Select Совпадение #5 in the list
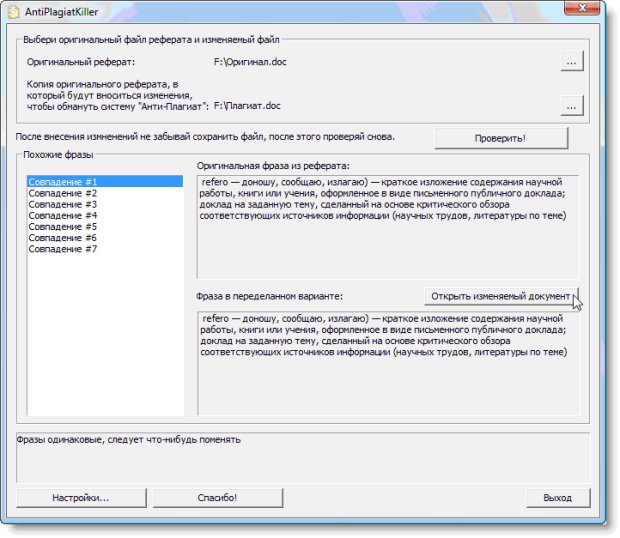The image size is (620, 538). [x=105, y=227]
